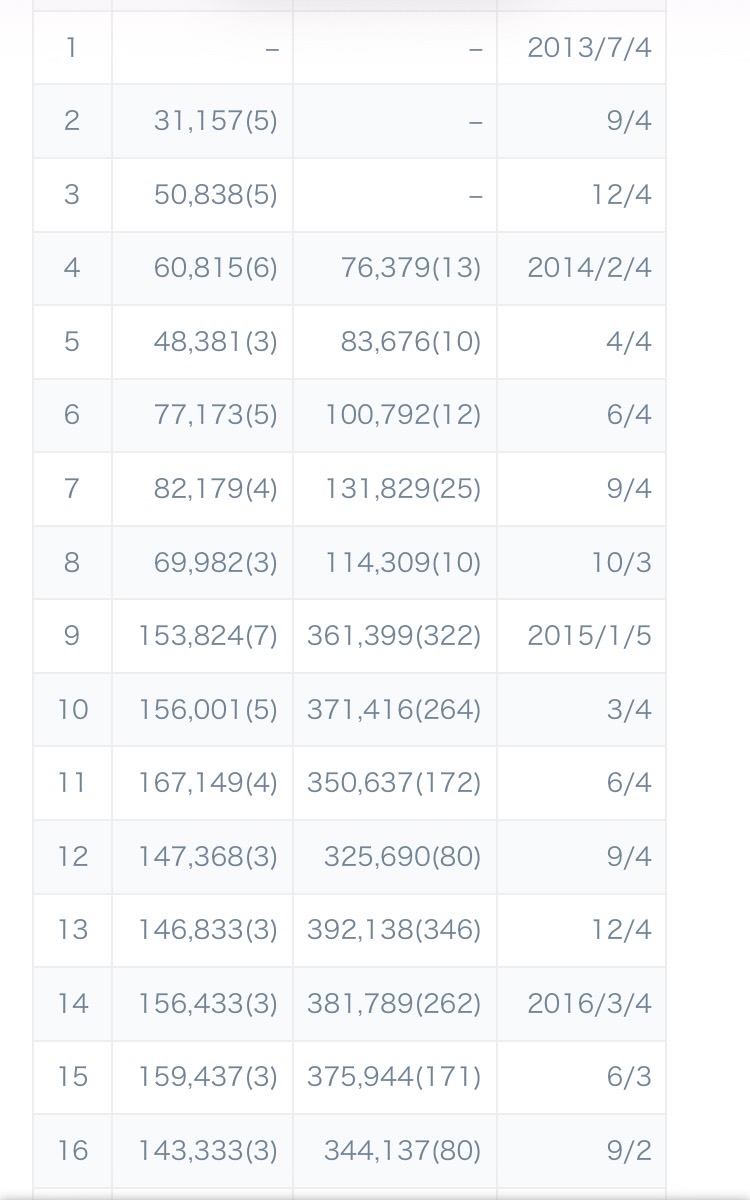The width and height of the screenshot is (750, 1200).
Task: Click the 375,944(171) value
Action: pyautogui.click(x=394, y=1076)
